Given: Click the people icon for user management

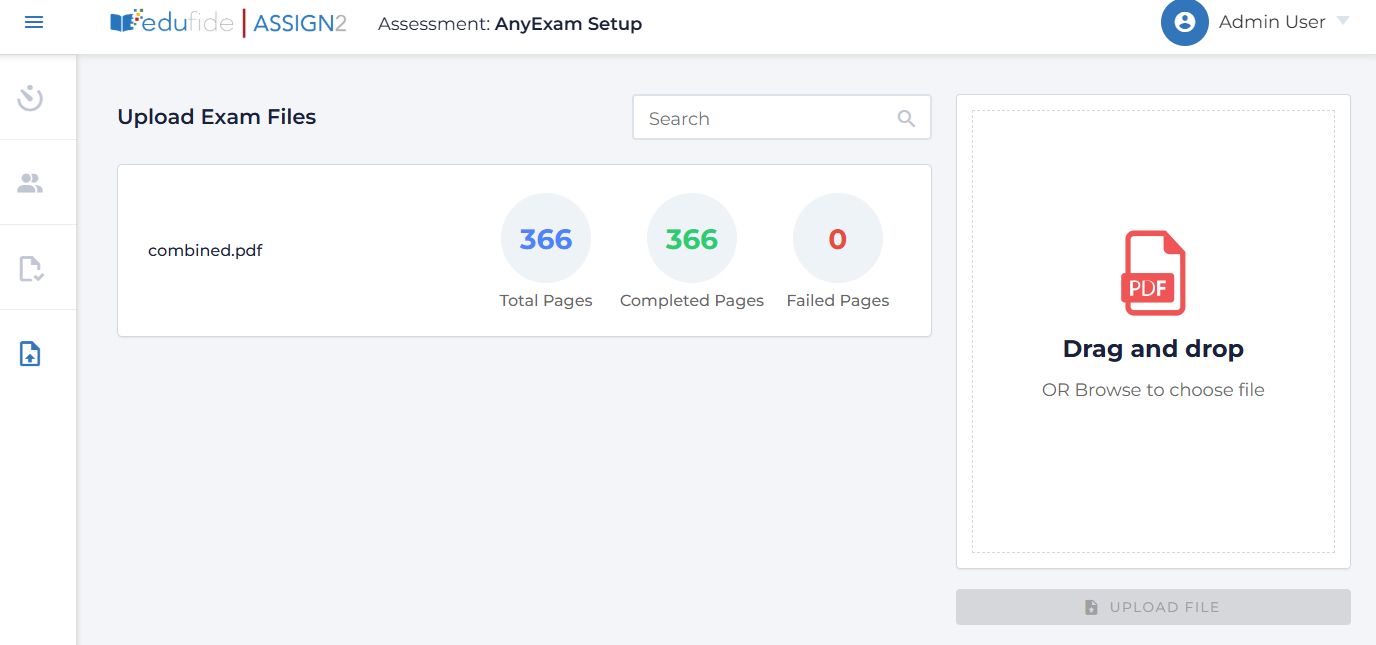Looking at the screenshot, I should point(29,182).
